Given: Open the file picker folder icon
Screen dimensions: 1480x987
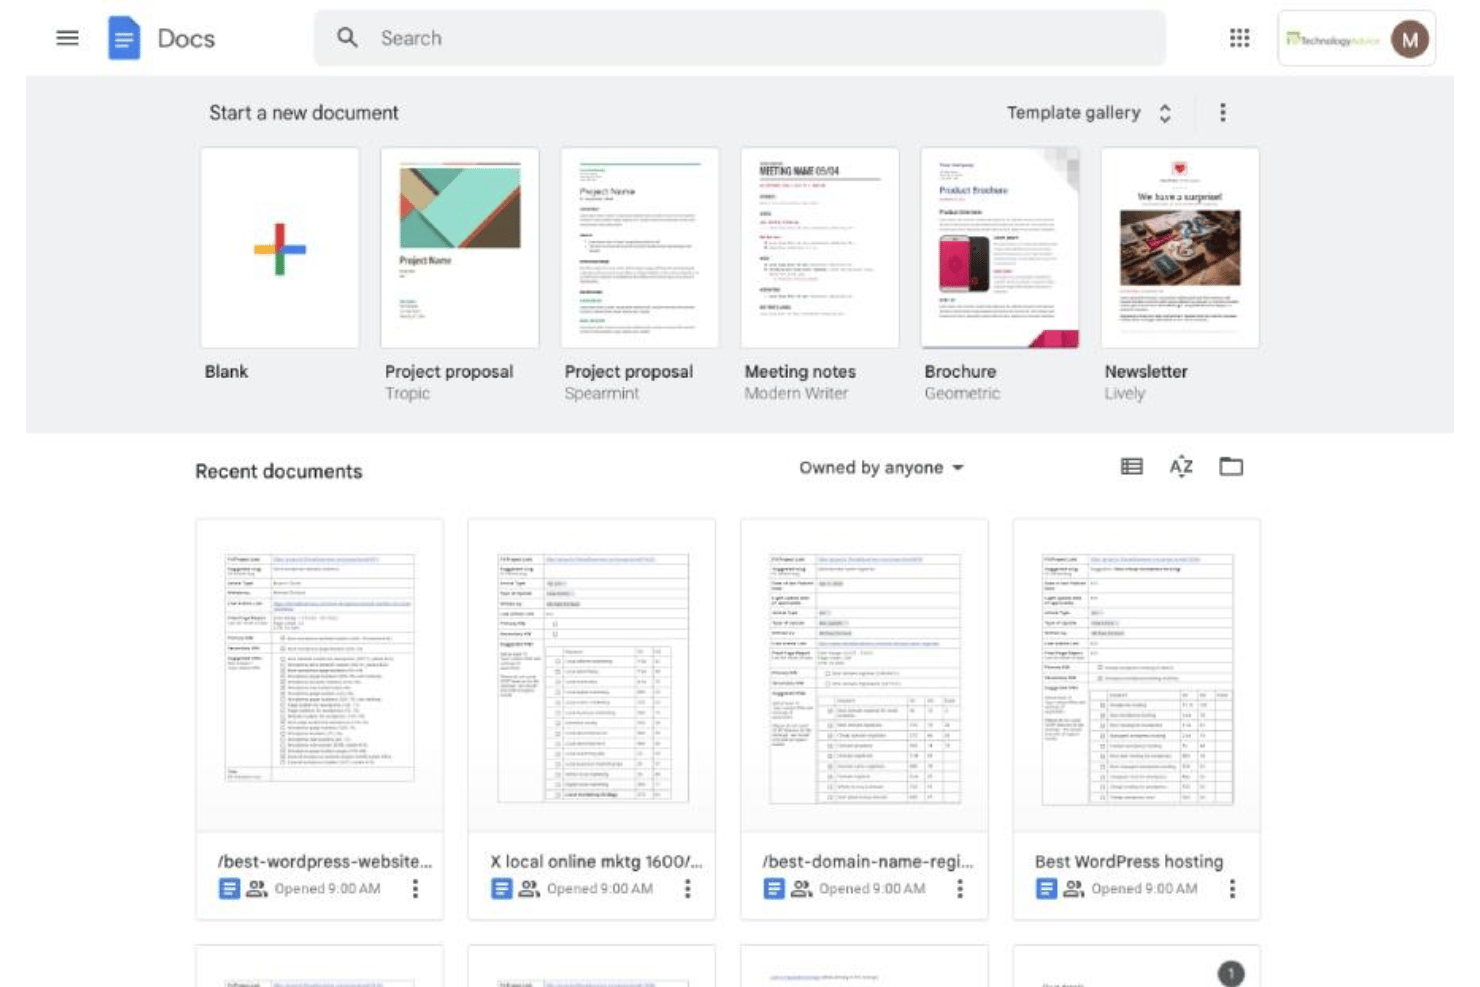Looking at the screenshot, I should tap(1231, 466).
